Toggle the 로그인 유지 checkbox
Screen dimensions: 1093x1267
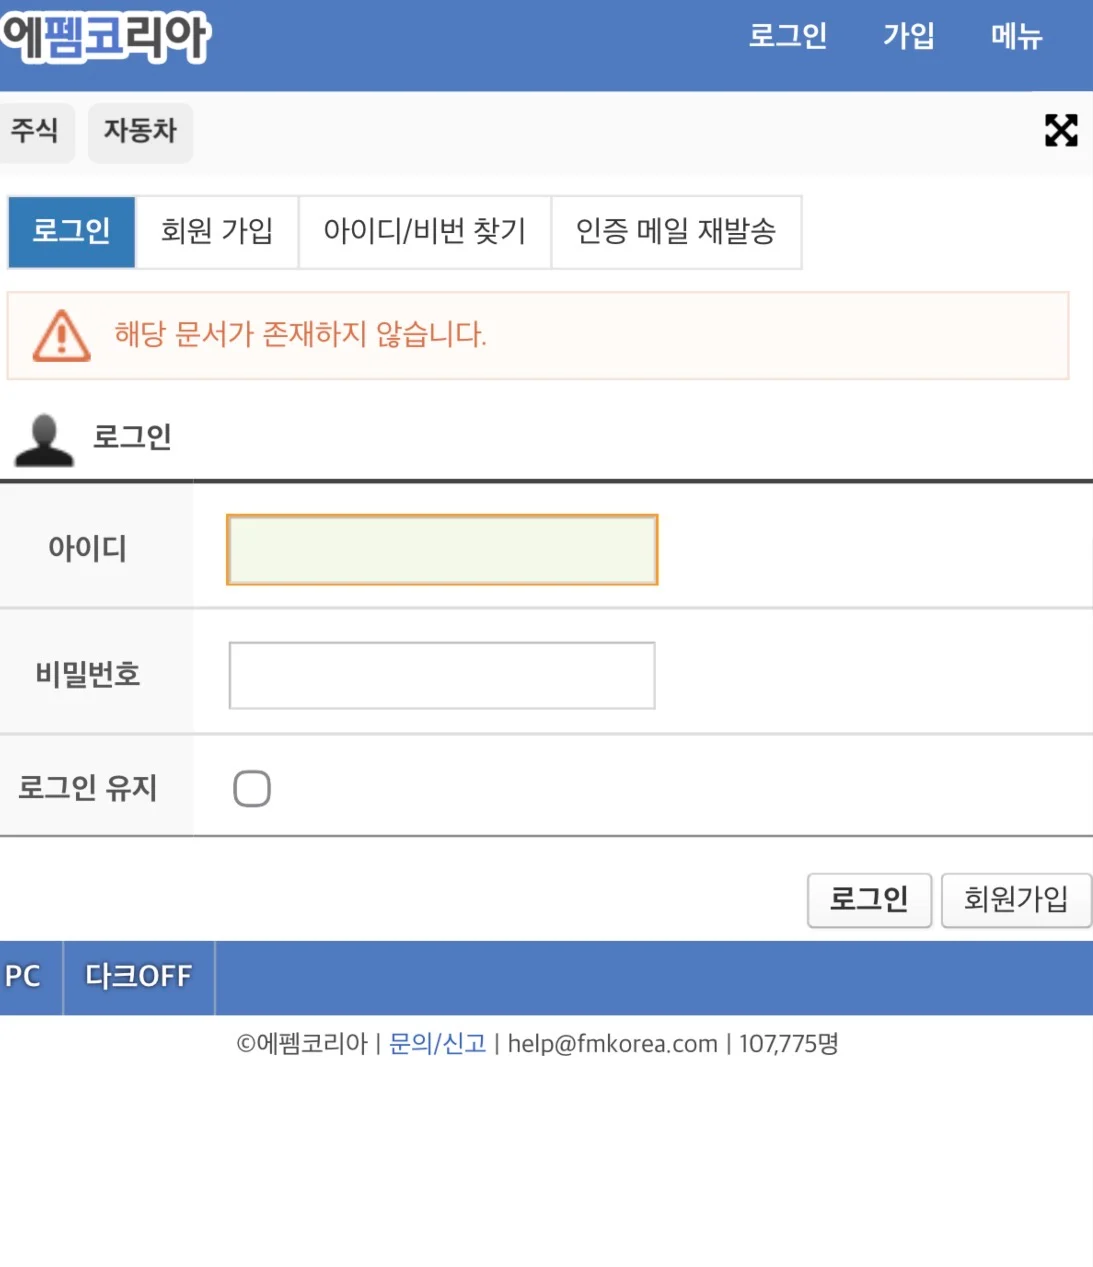click(x=252, y=788)
